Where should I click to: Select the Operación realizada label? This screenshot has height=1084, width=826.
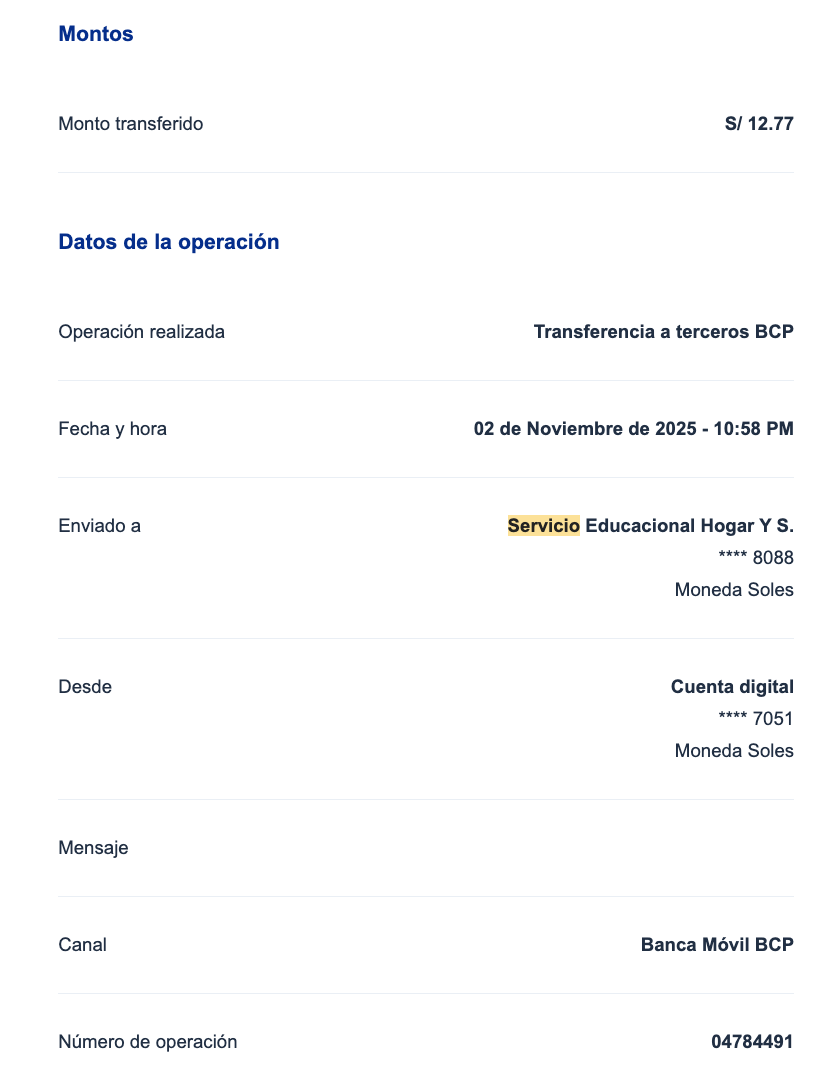(142, 332)
